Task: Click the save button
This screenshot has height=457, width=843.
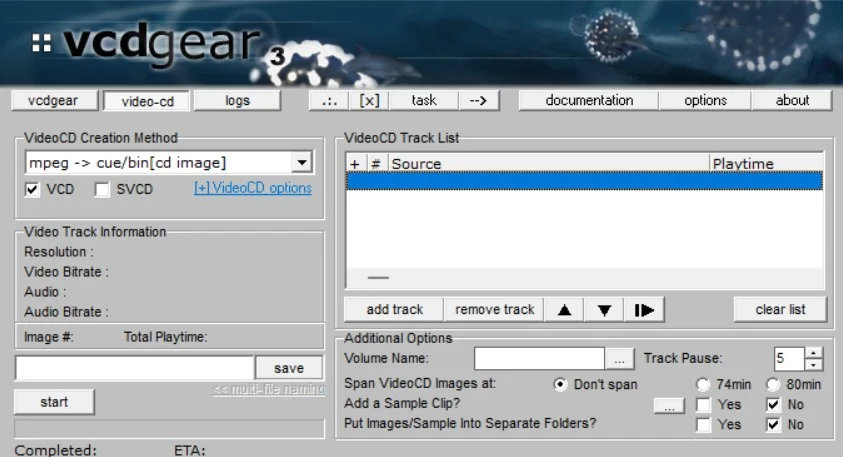Action: tap(289, 368)
